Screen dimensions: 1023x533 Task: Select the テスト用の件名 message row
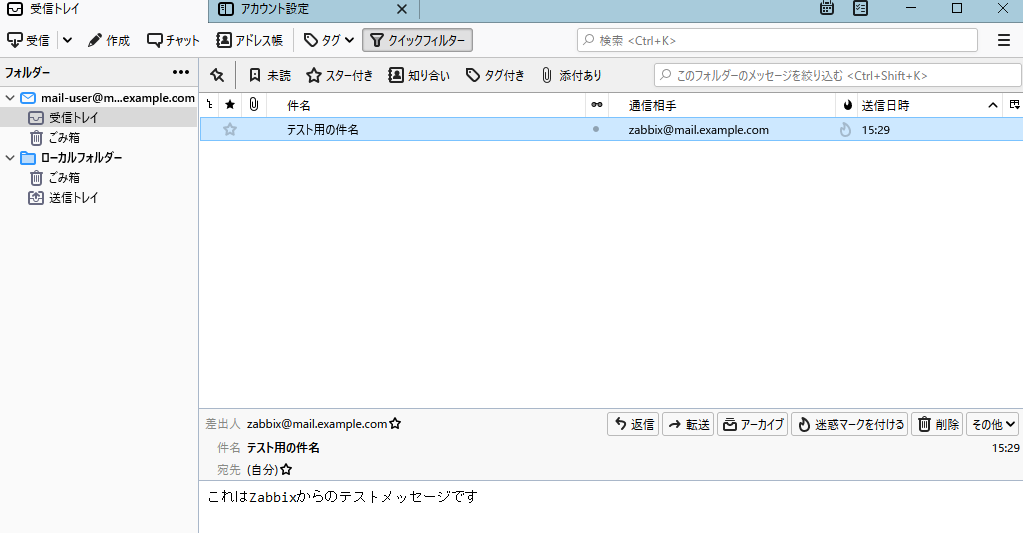pos(611,129)
